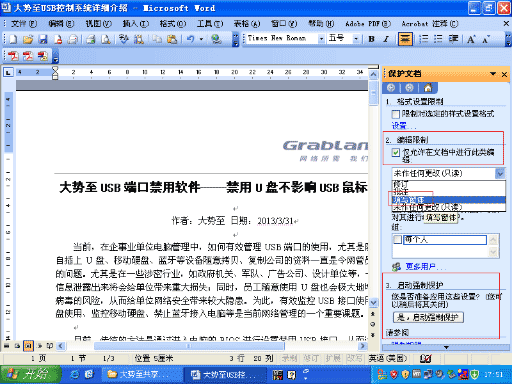Click the 设置... link
The height and width of the screenshot is (384, 512).
[403, 126]
